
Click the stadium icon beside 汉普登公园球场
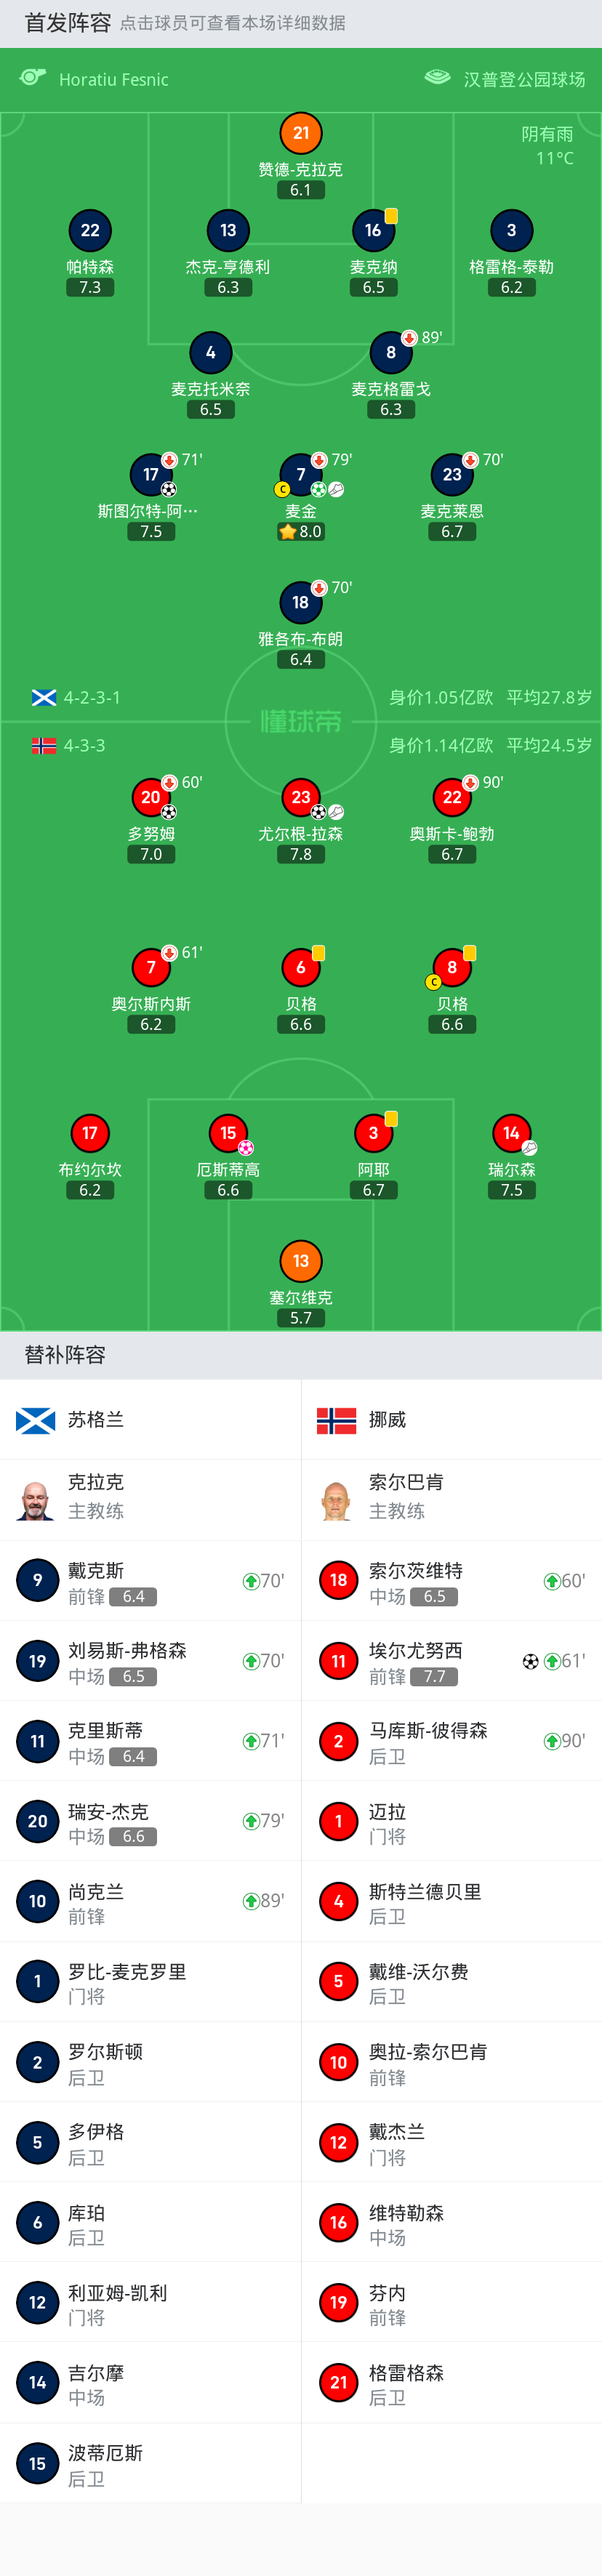tap(437, 78)
